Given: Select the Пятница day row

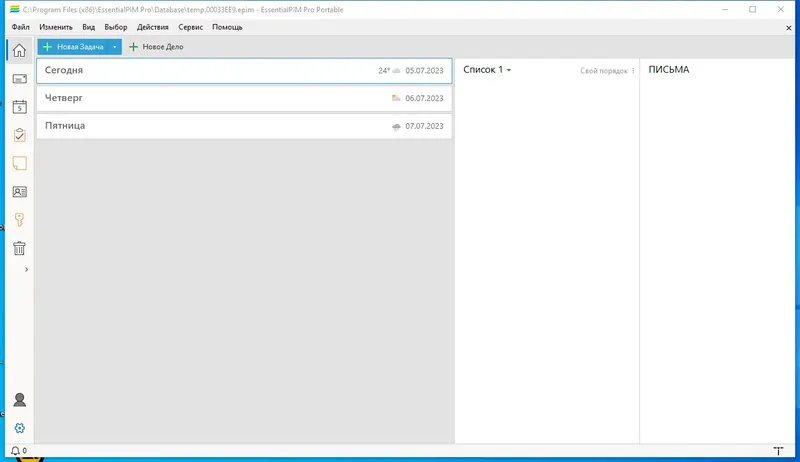Looking at the screenshot, I should point(244,125).
